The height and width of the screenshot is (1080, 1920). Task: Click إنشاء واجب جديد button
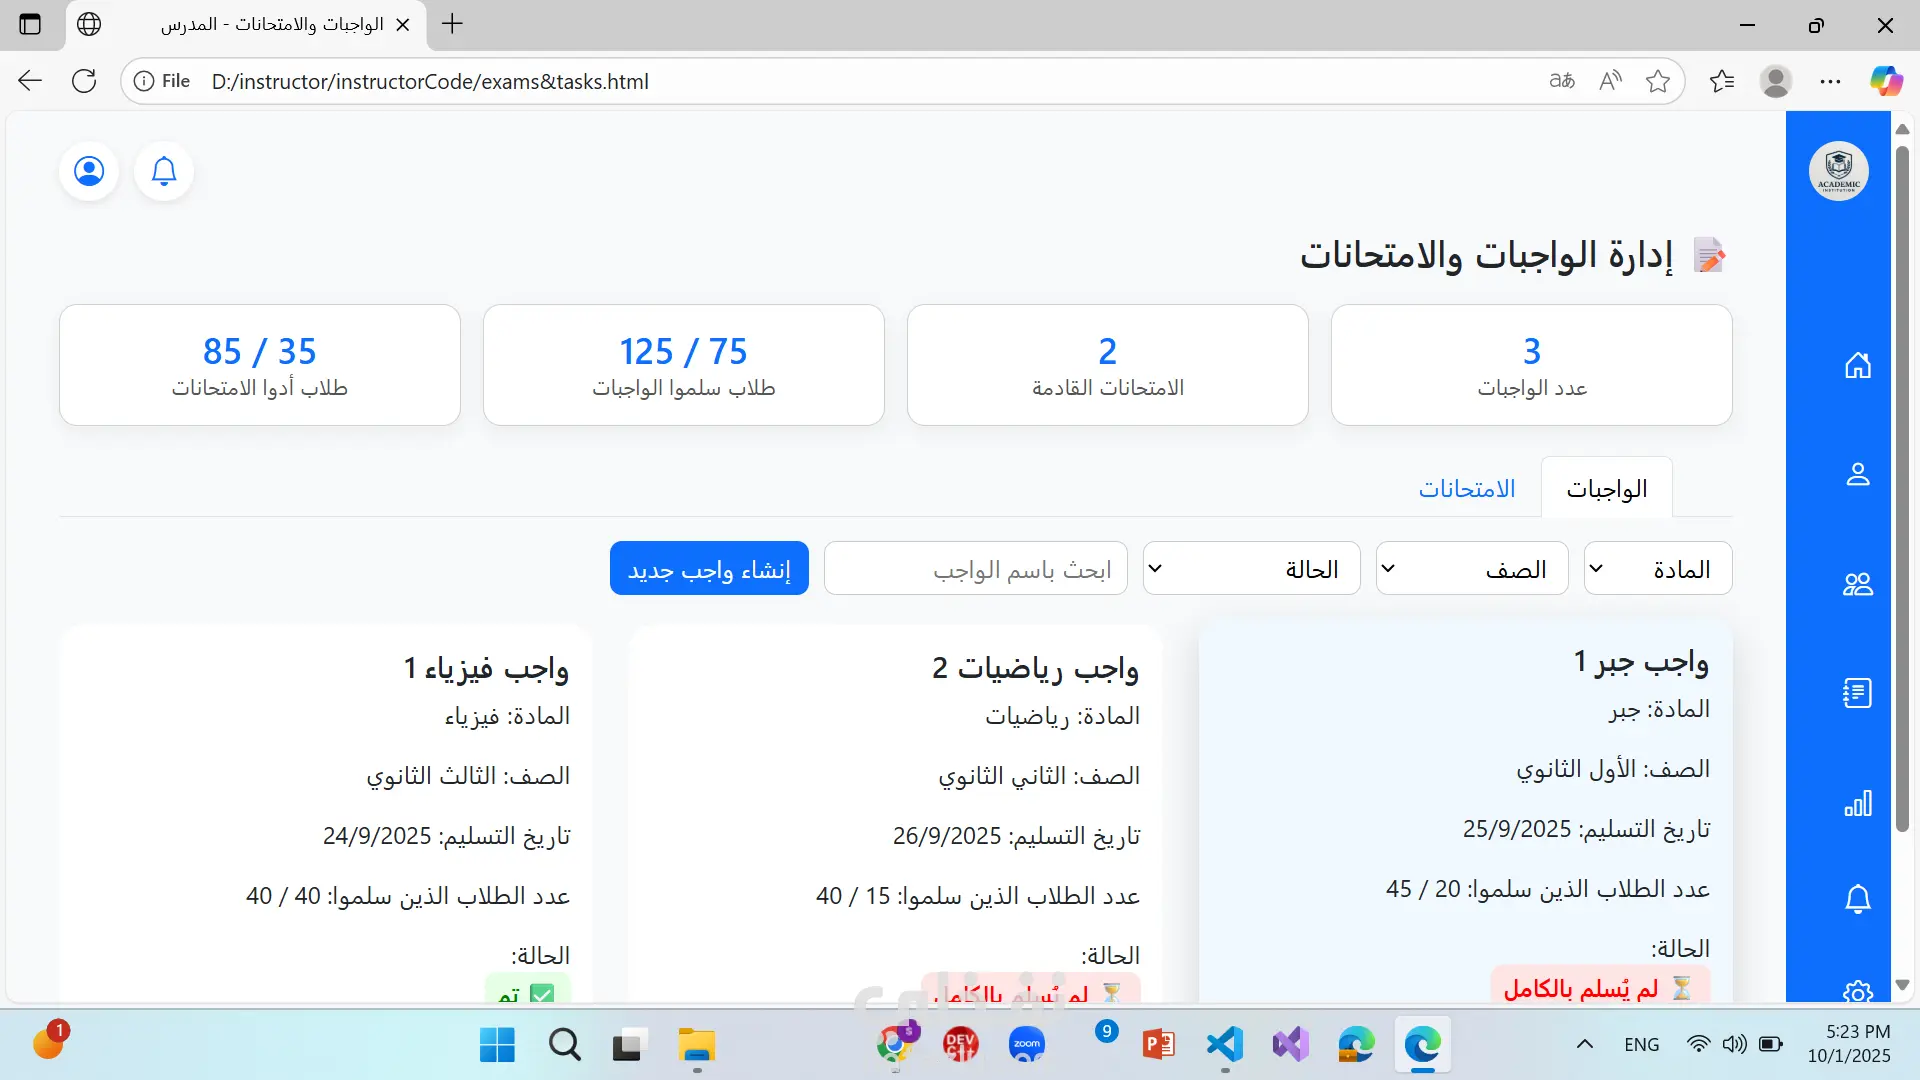[x=709, y=569]
